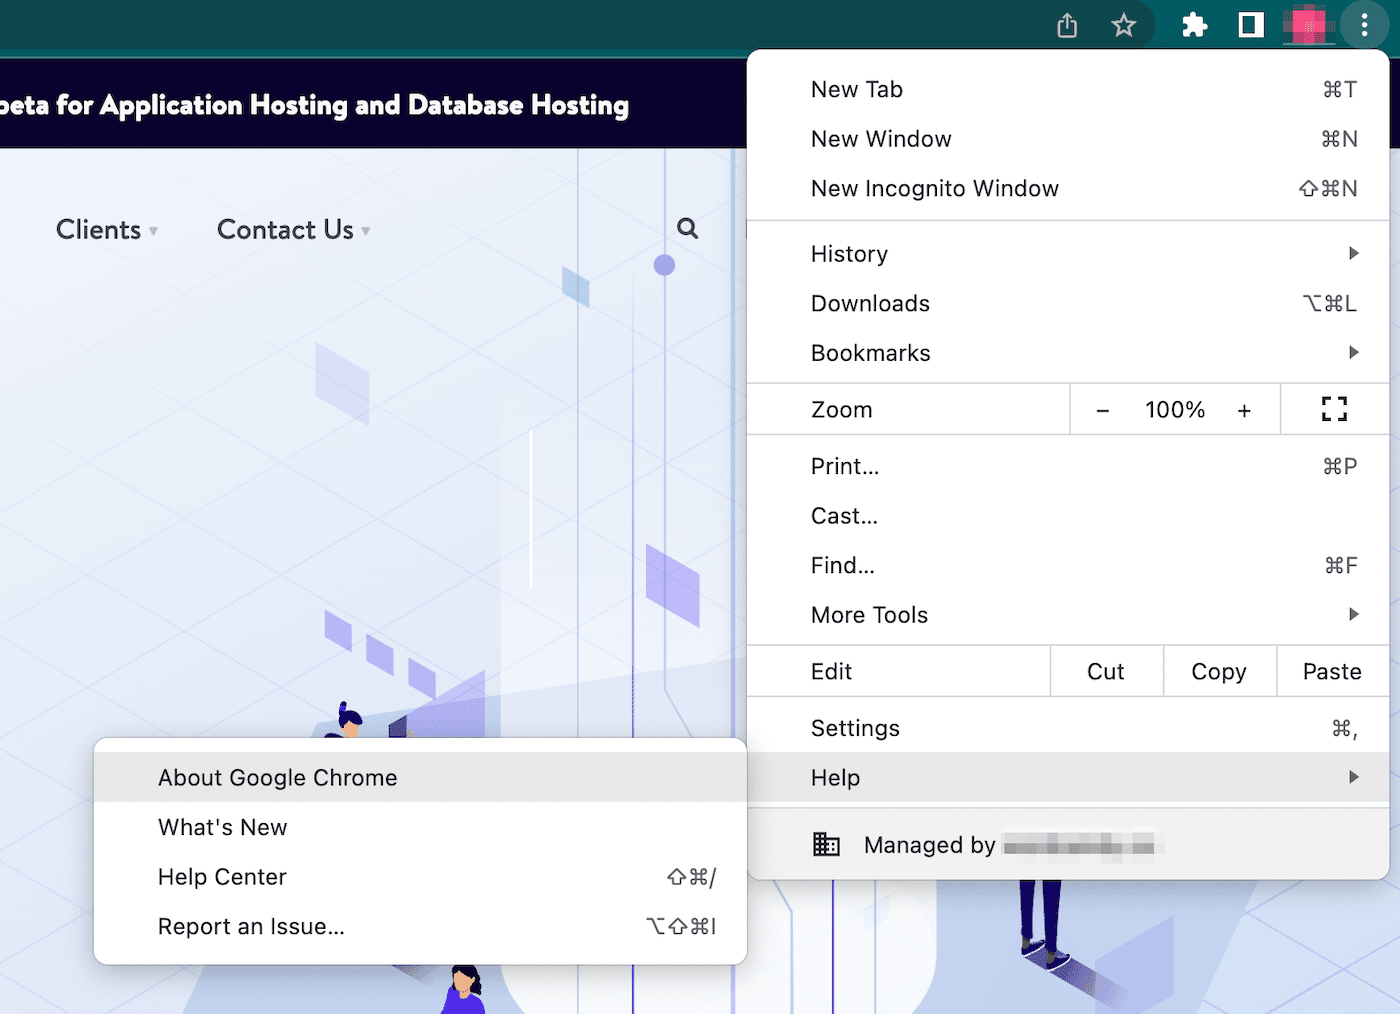Decrease zoom with the minus button
1400x1014 pixels.
pyautogui.click(x=1102, y=410)
